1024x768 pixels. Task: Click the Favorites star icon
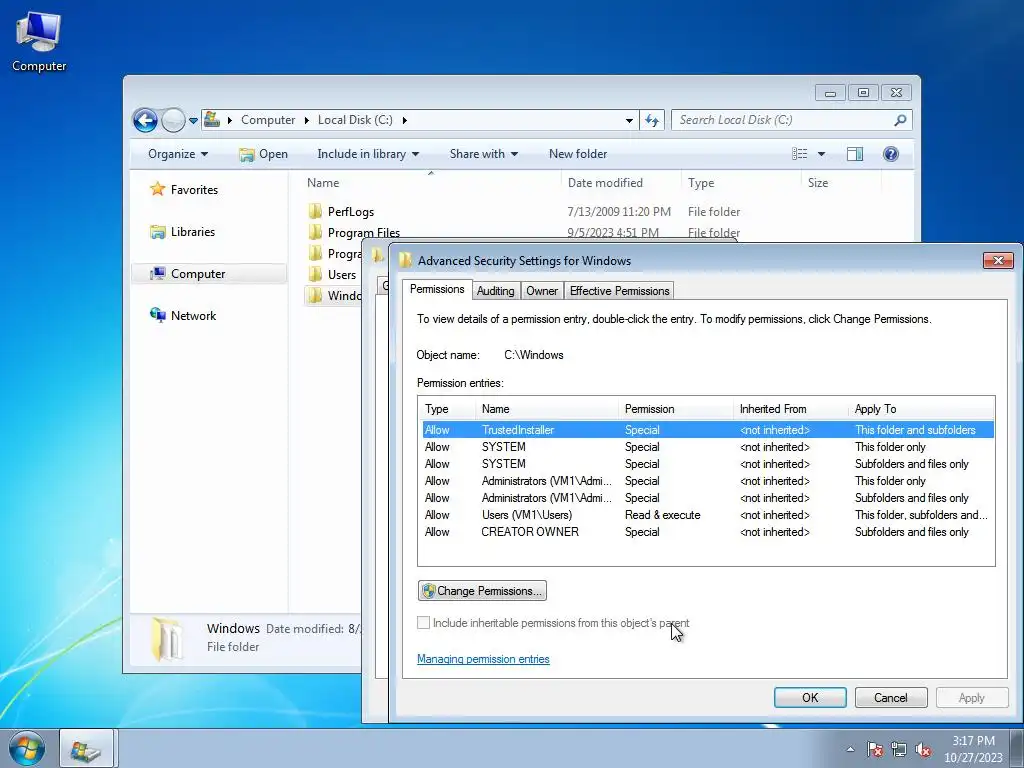point(157,189)
